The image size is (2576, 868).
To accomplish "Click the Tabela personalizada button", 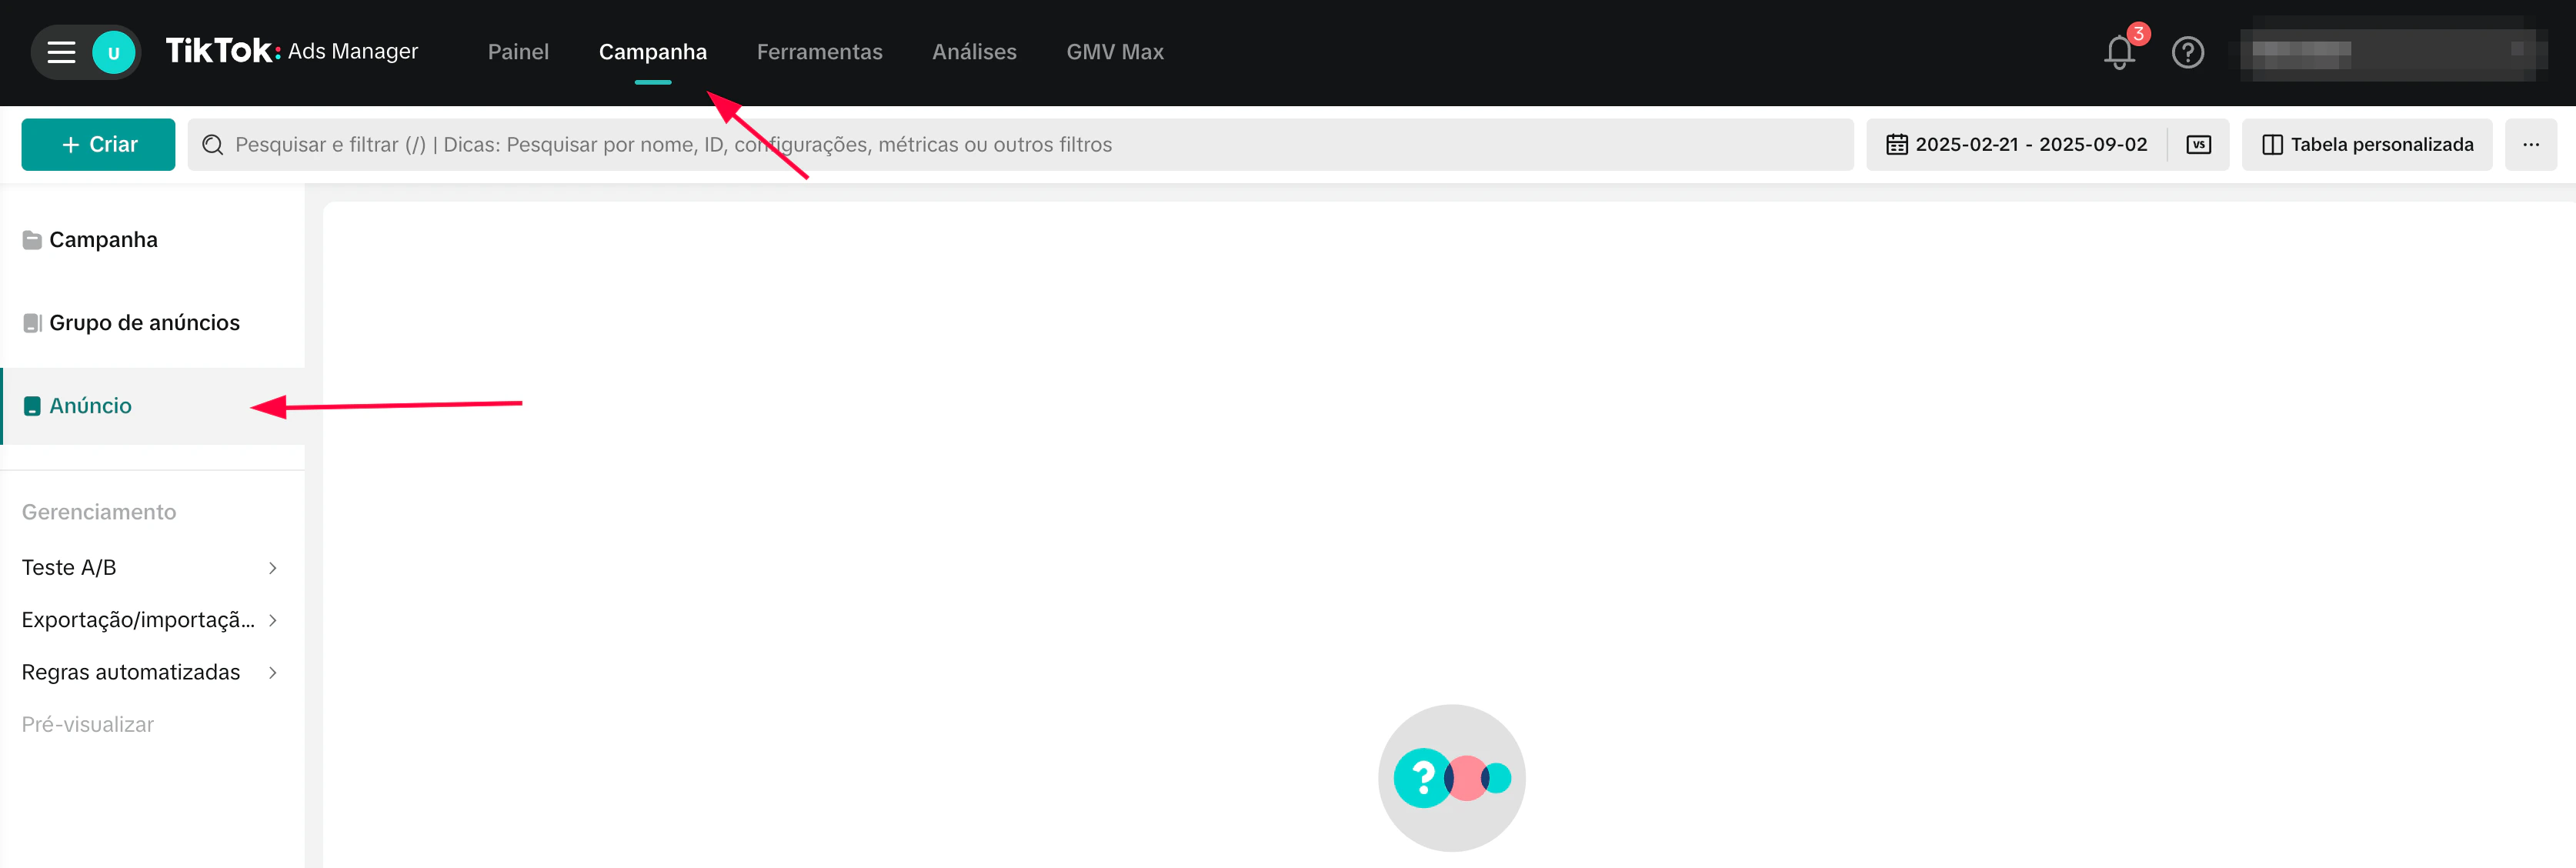I will point(2366,145).
